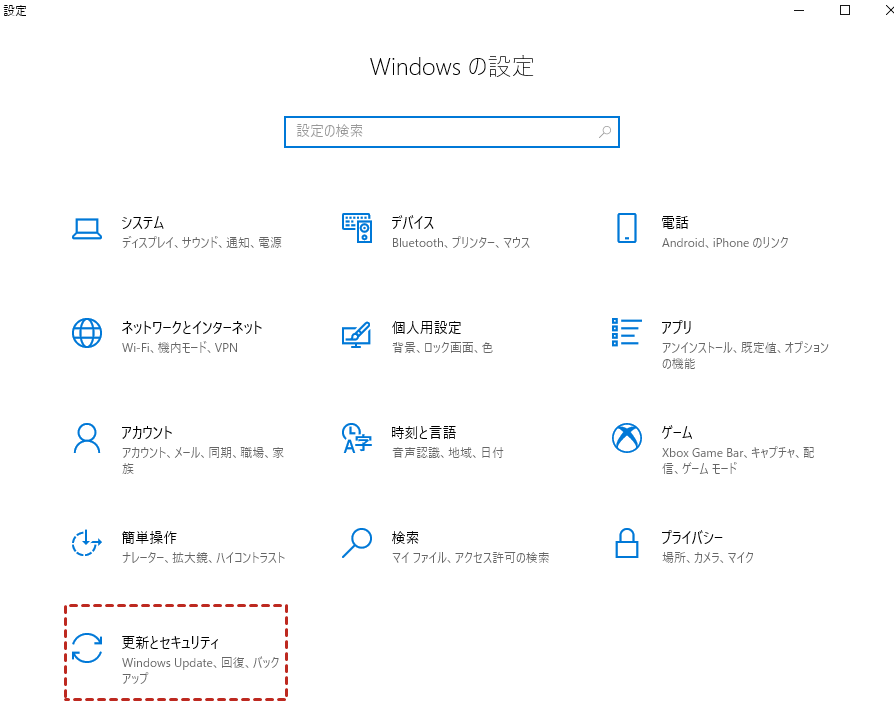Click the マイ ファイル、アクセス許可の検索 description

[x=470, y=557]
